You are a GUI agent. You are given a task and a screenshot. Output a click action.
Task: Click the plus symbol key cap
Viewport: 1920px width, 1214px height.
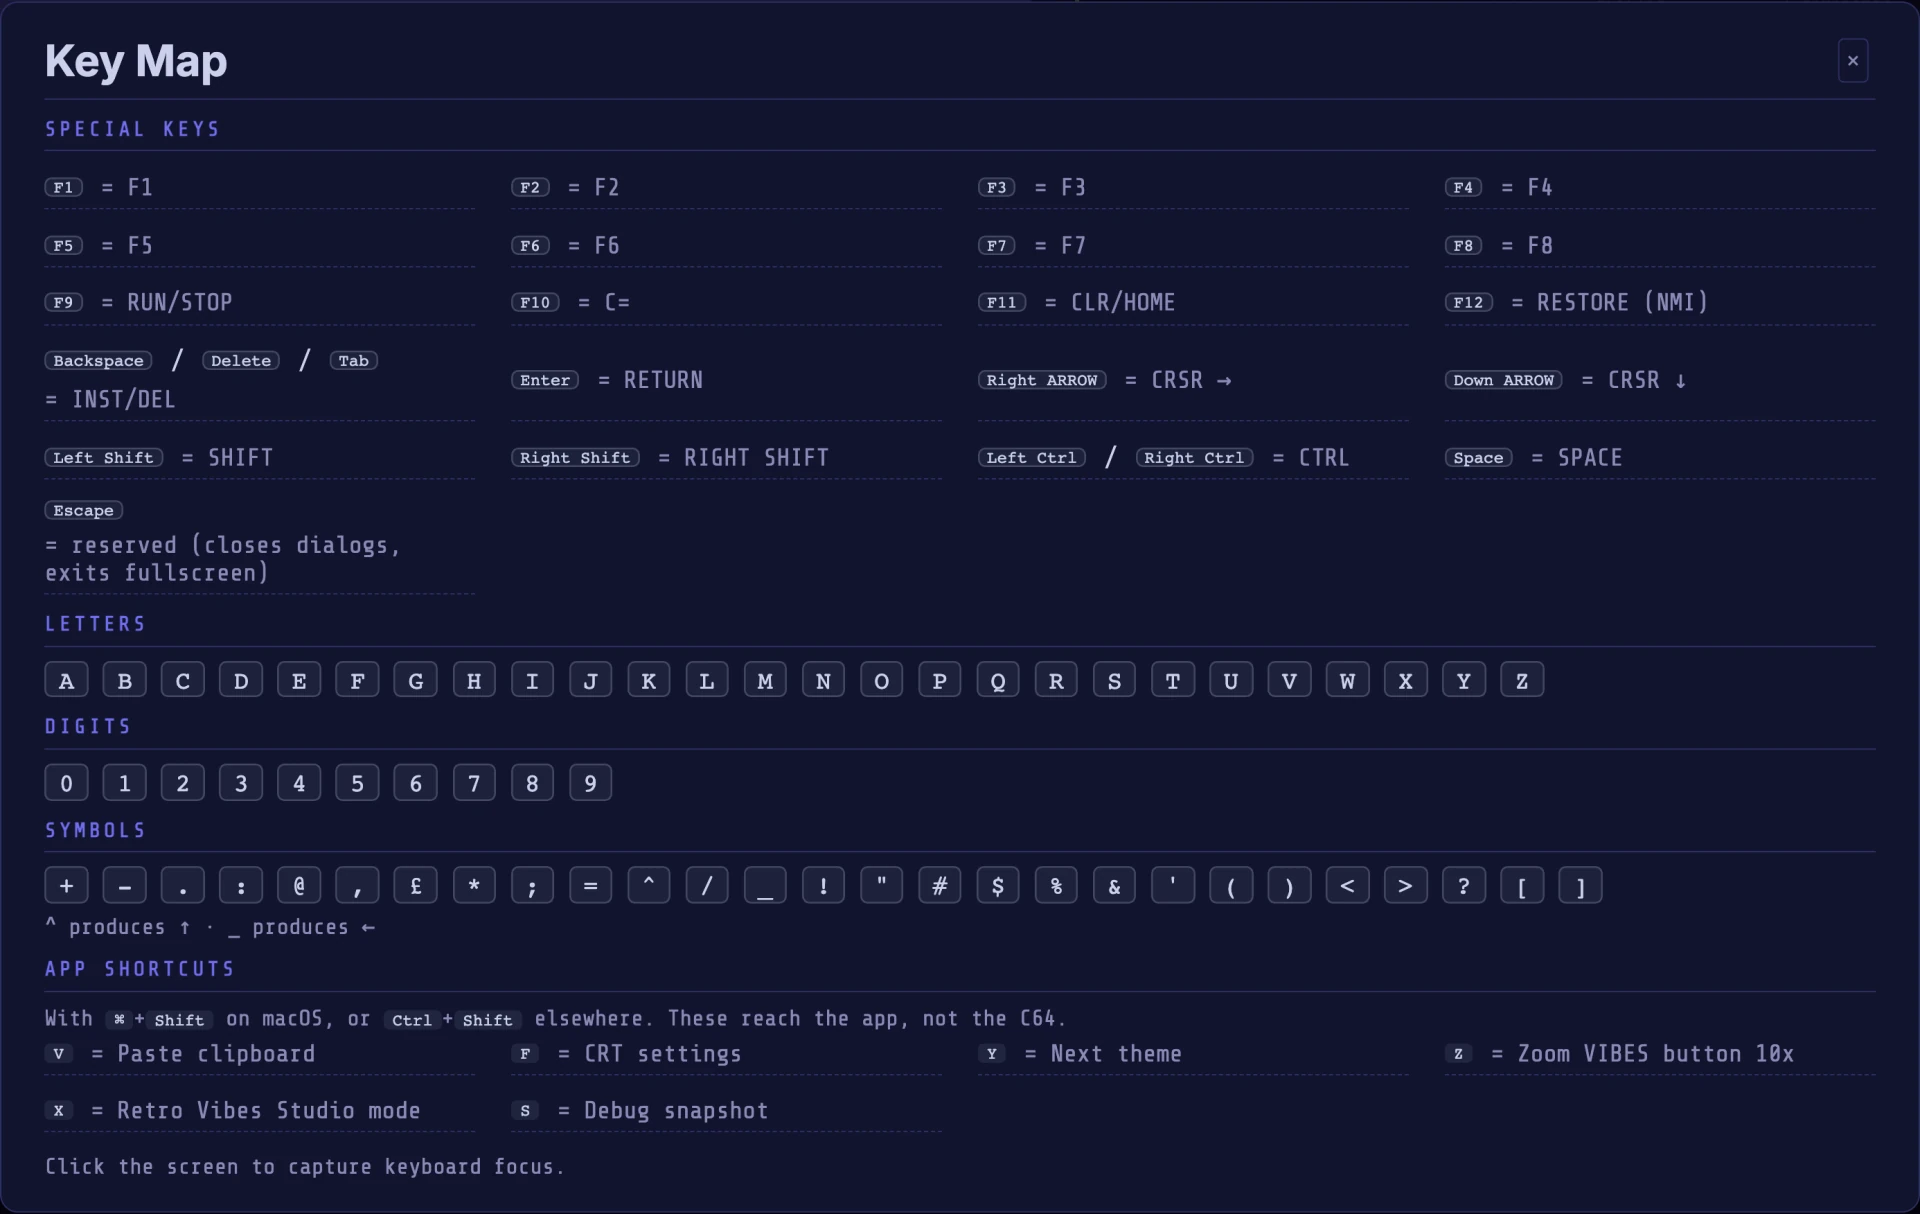(x=66, y=885)
